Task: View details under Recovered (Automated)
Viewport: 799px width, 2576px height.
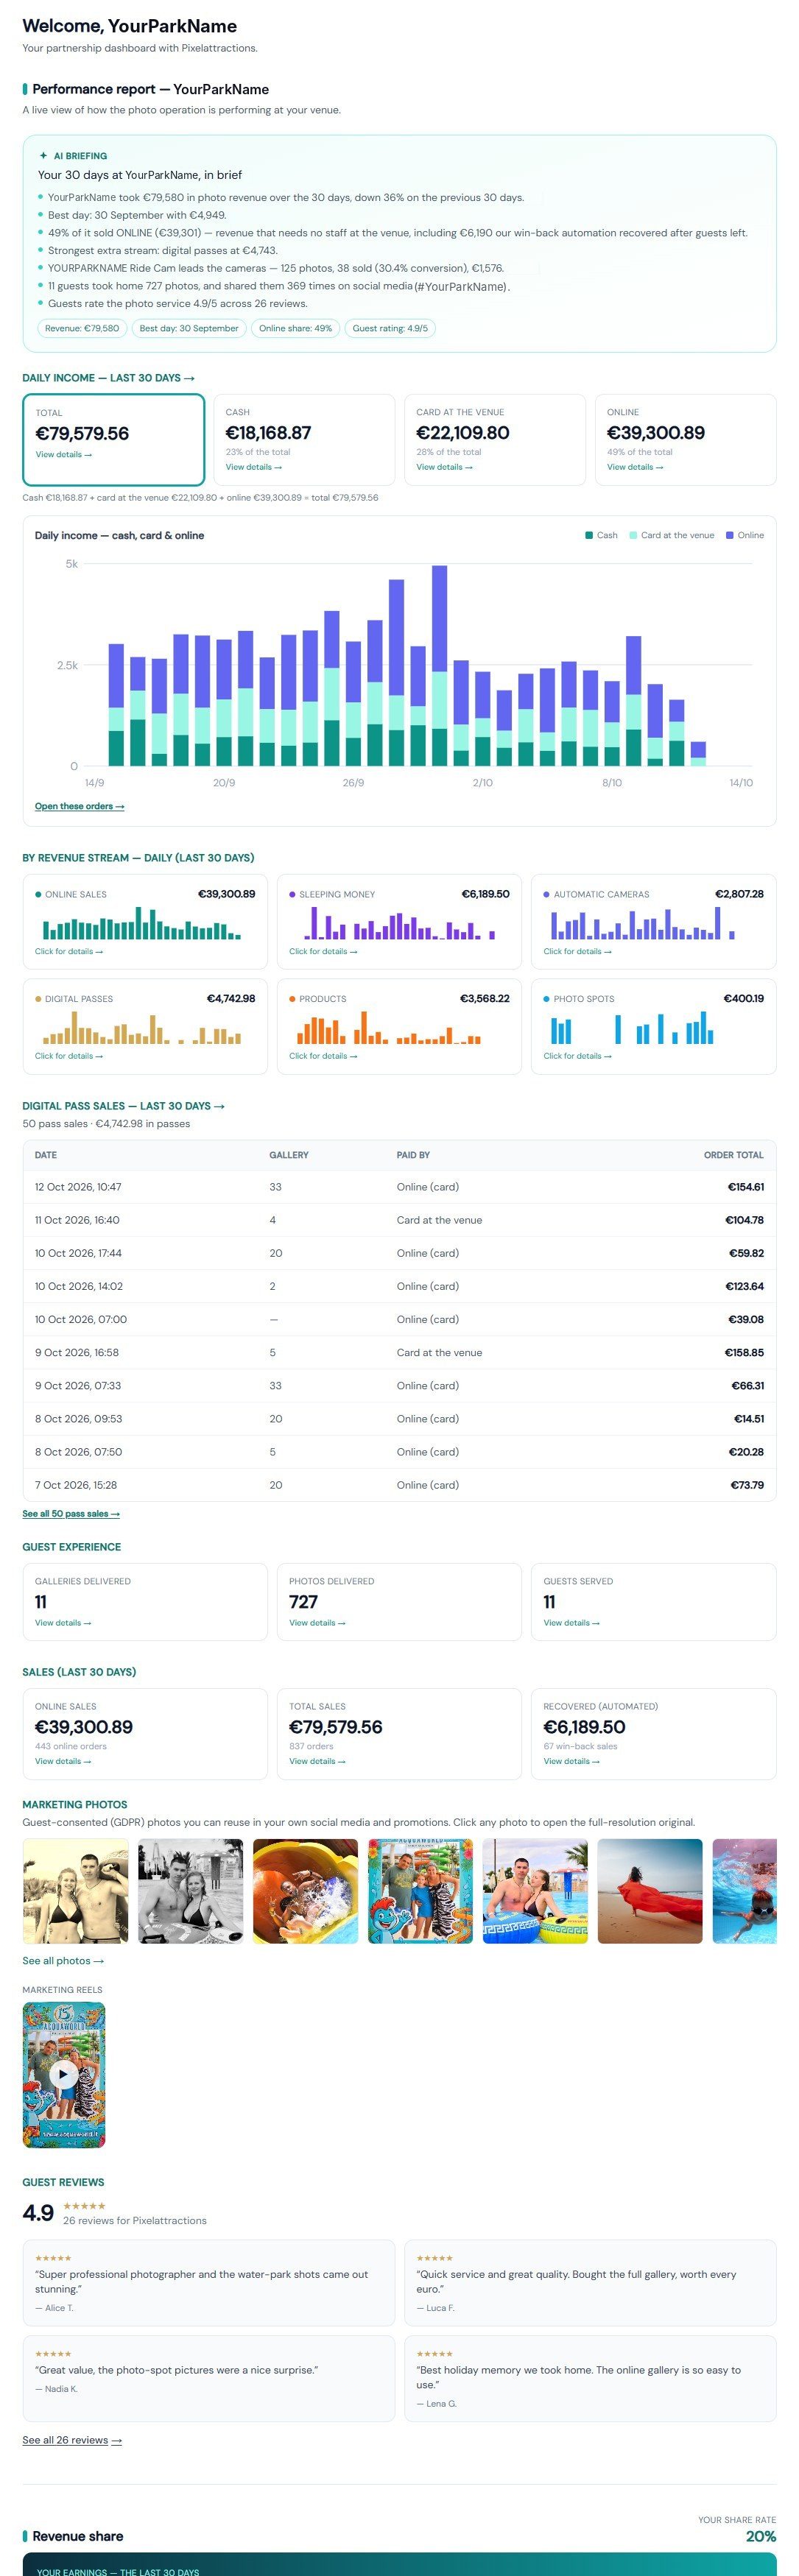Action: (x=571, y=1761)
